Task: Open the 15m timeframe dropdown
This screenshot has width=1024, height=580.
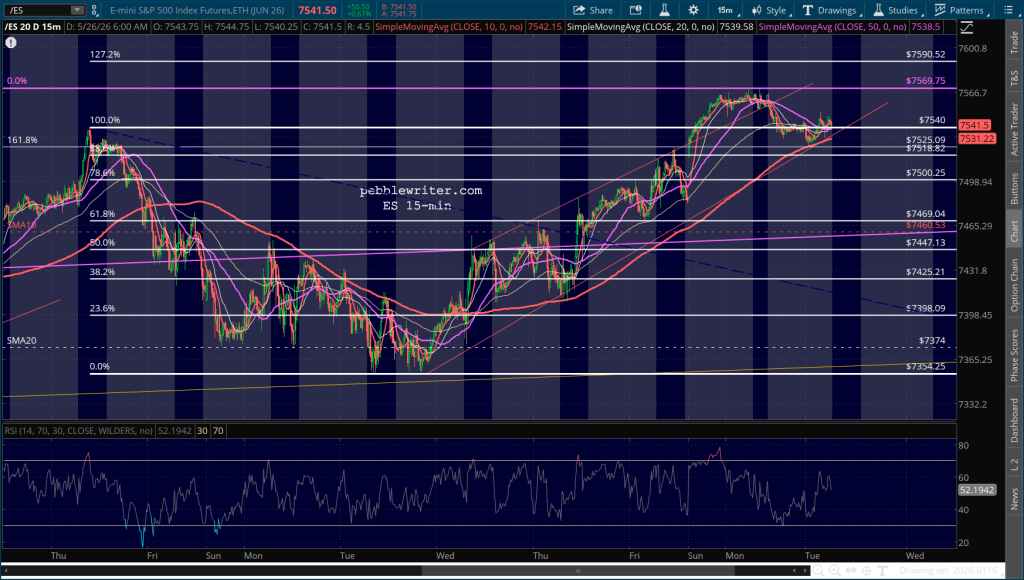Action: [x=727, y=10]
